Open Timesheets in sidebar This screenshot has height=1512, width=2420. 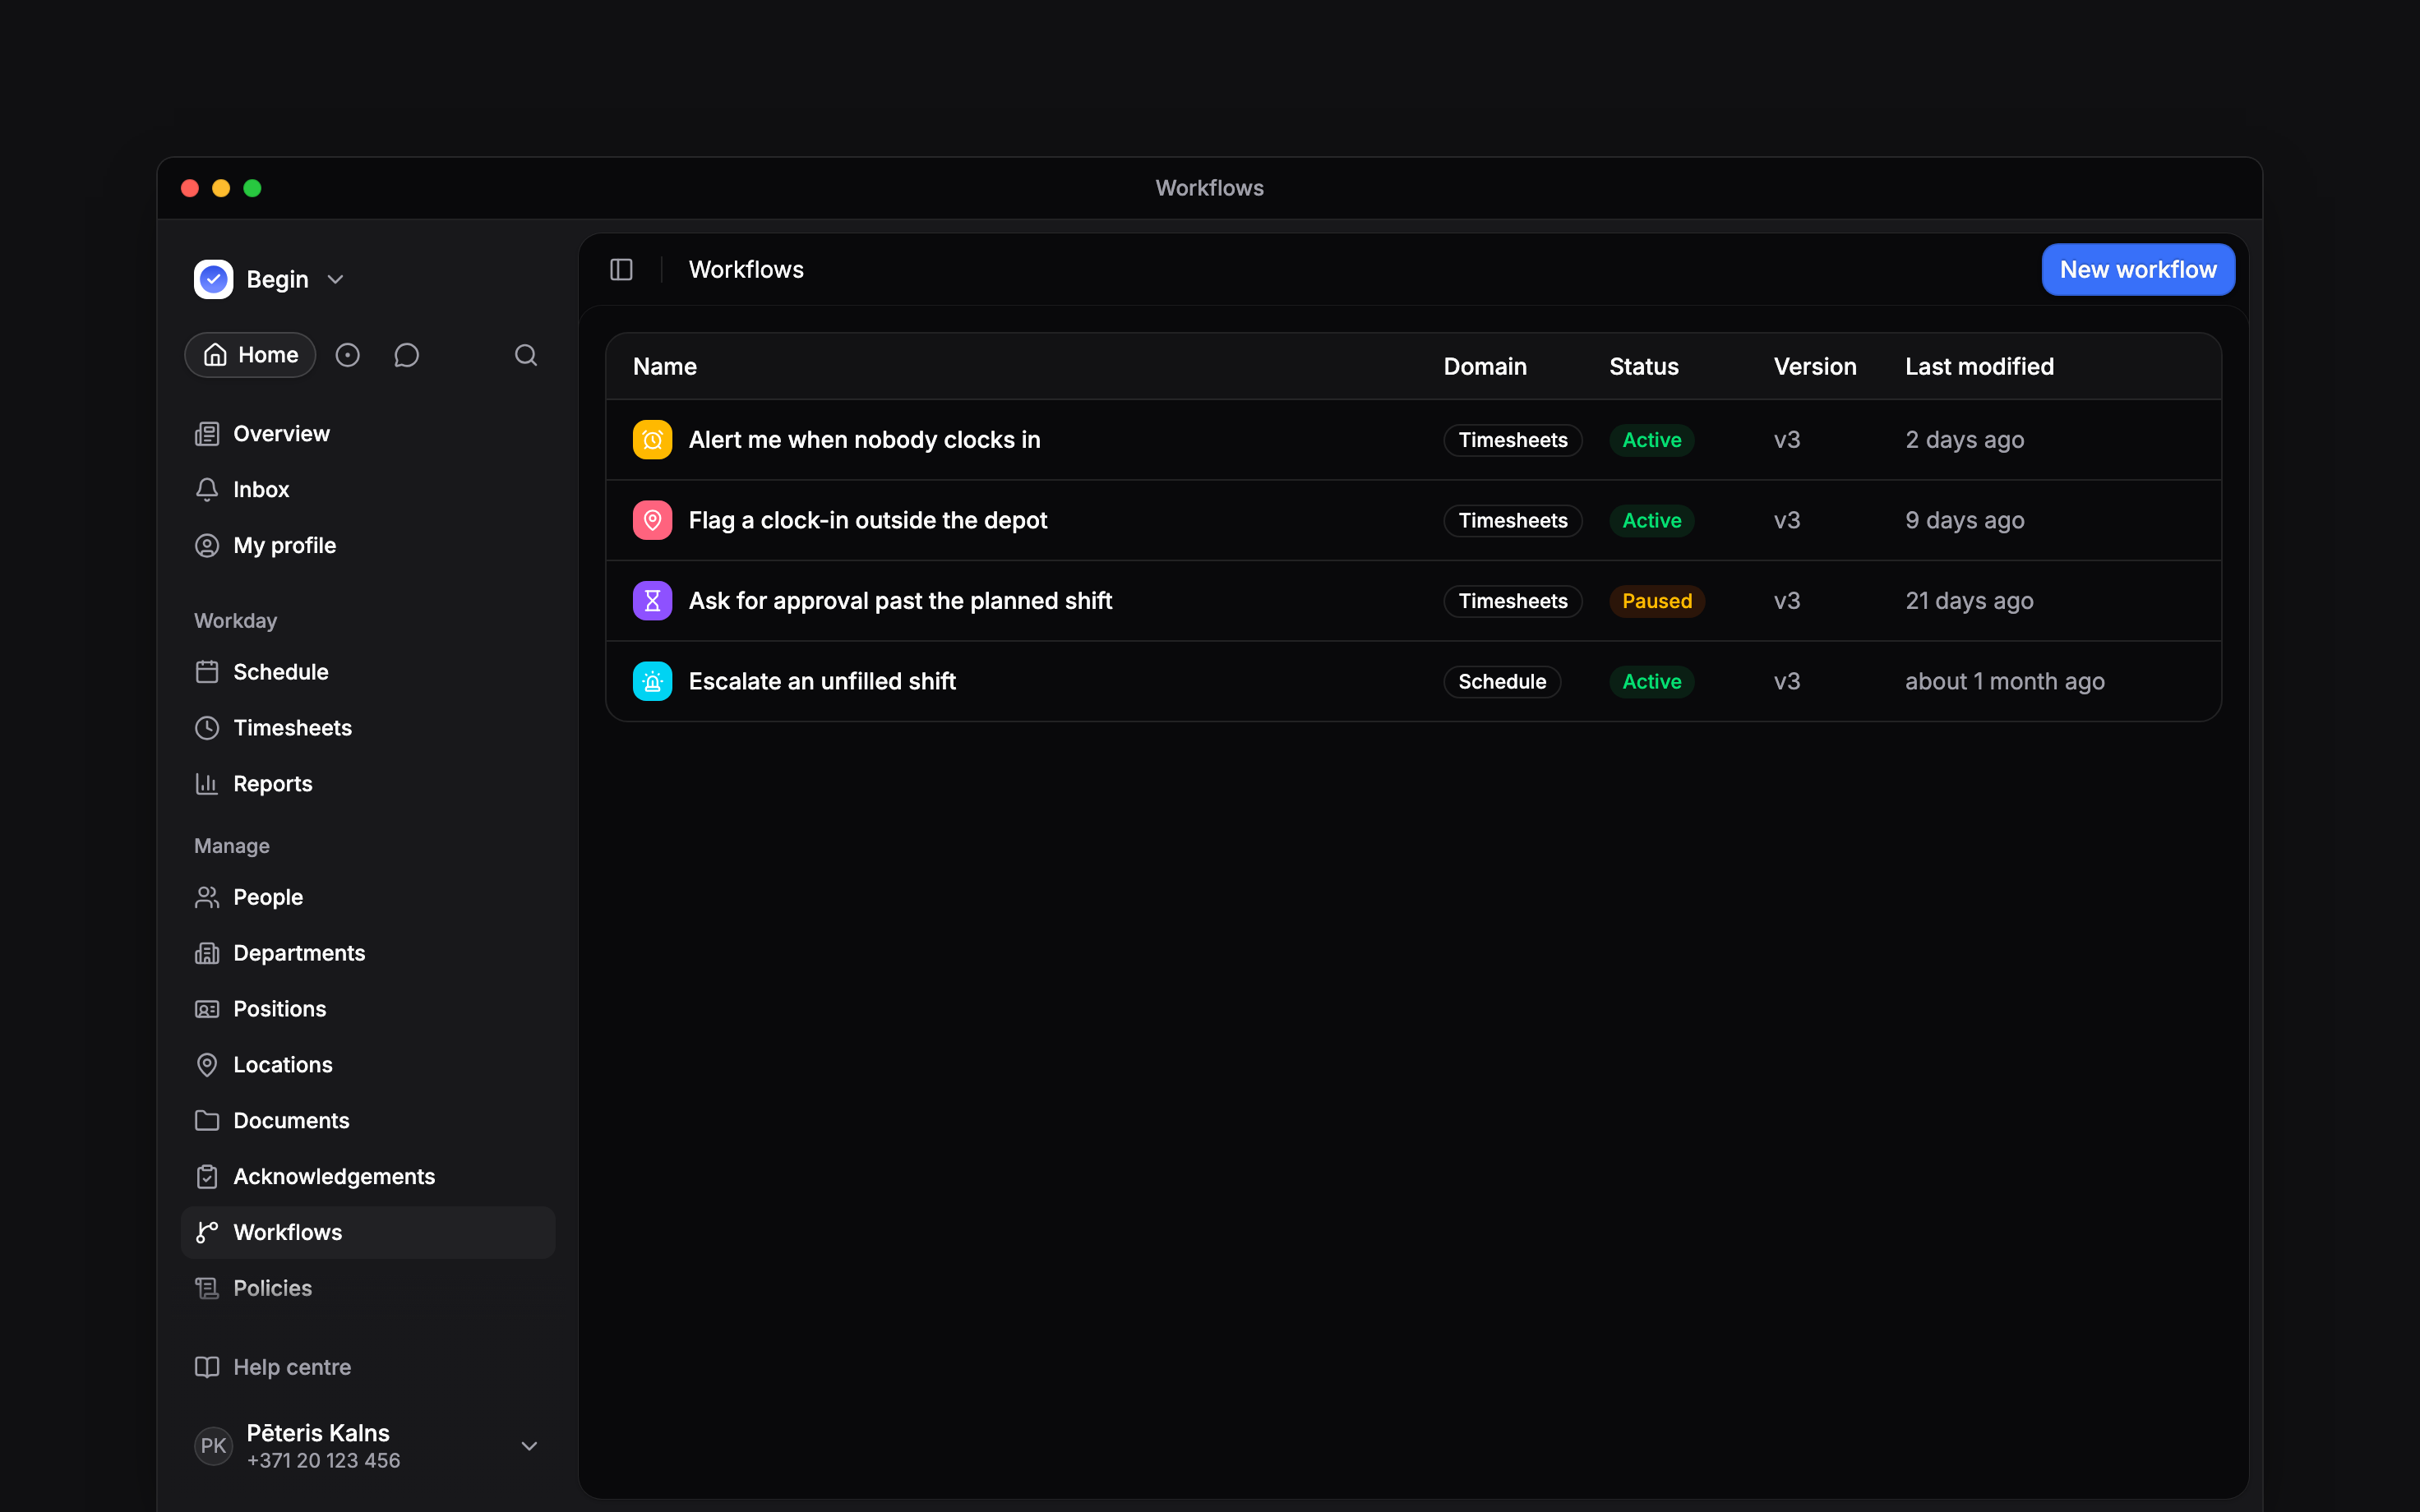[368, 728]
